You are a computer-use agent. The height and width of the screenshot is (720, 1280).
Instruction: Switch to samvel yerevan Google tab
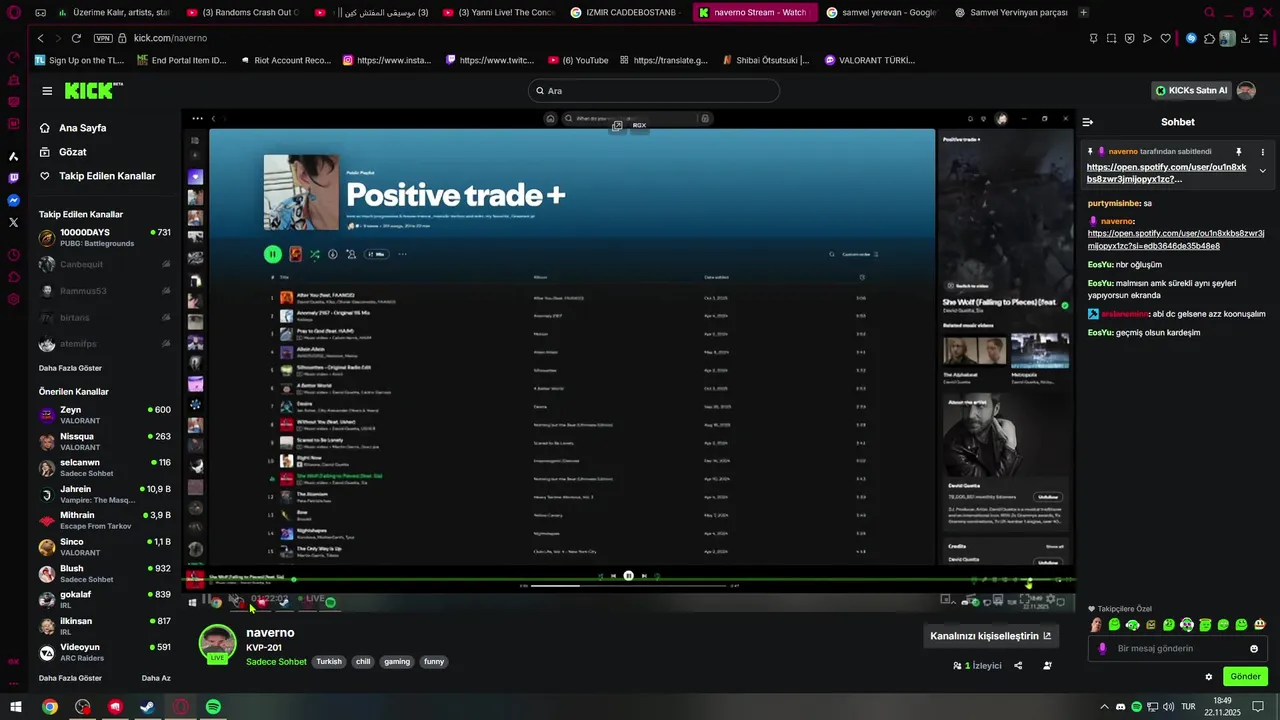[881, 12]
